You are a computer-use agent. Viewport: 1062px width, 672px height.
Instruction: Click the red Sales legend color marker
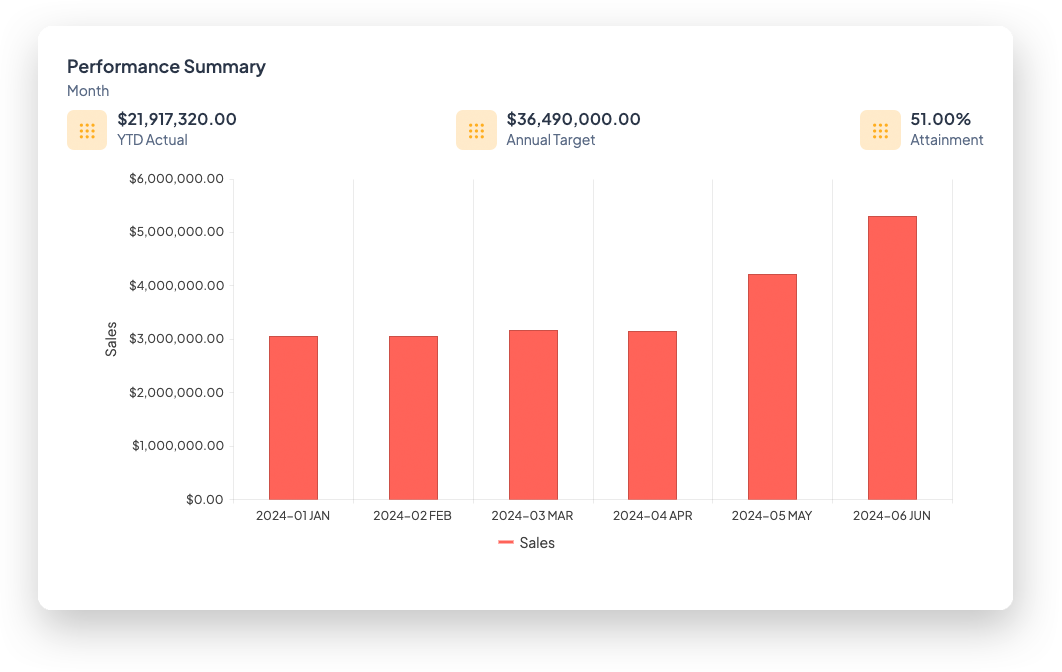click(506, 543)
